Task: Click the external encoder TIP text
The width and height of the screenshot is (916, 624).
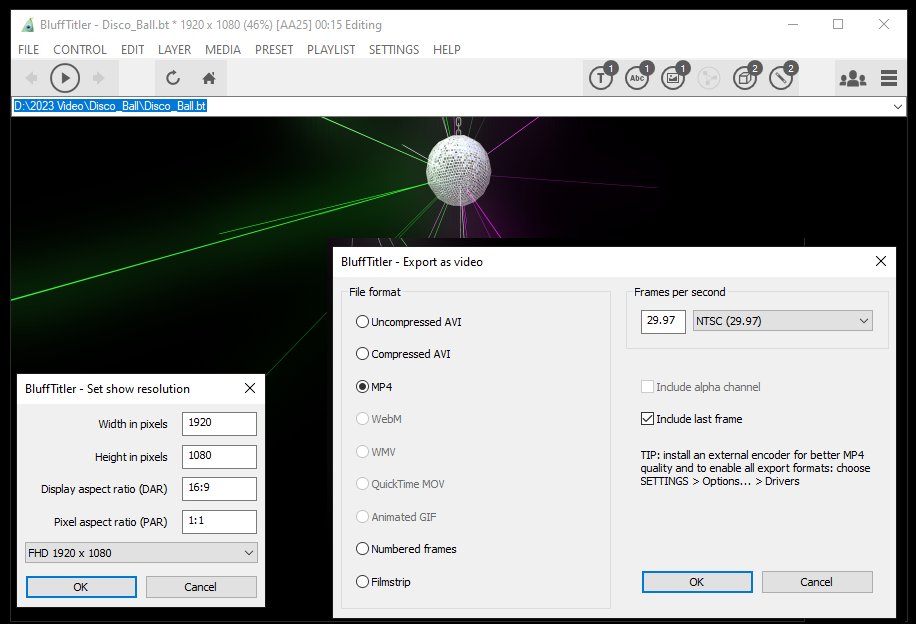Action: (x=755, y=468)
